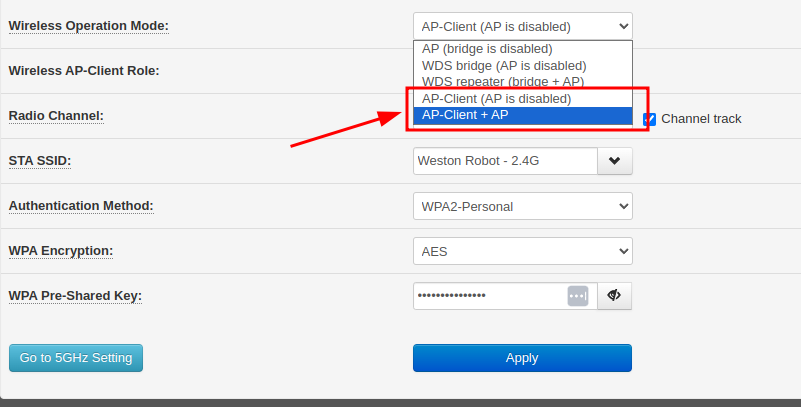Toggle password visibility eye icon
The height and width of the screenshot is (407, 801).
(614, 296)
